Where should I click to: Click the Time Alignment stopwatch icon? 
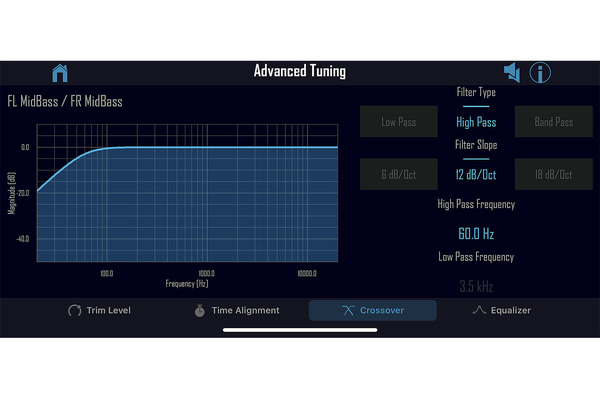(199, 310)
